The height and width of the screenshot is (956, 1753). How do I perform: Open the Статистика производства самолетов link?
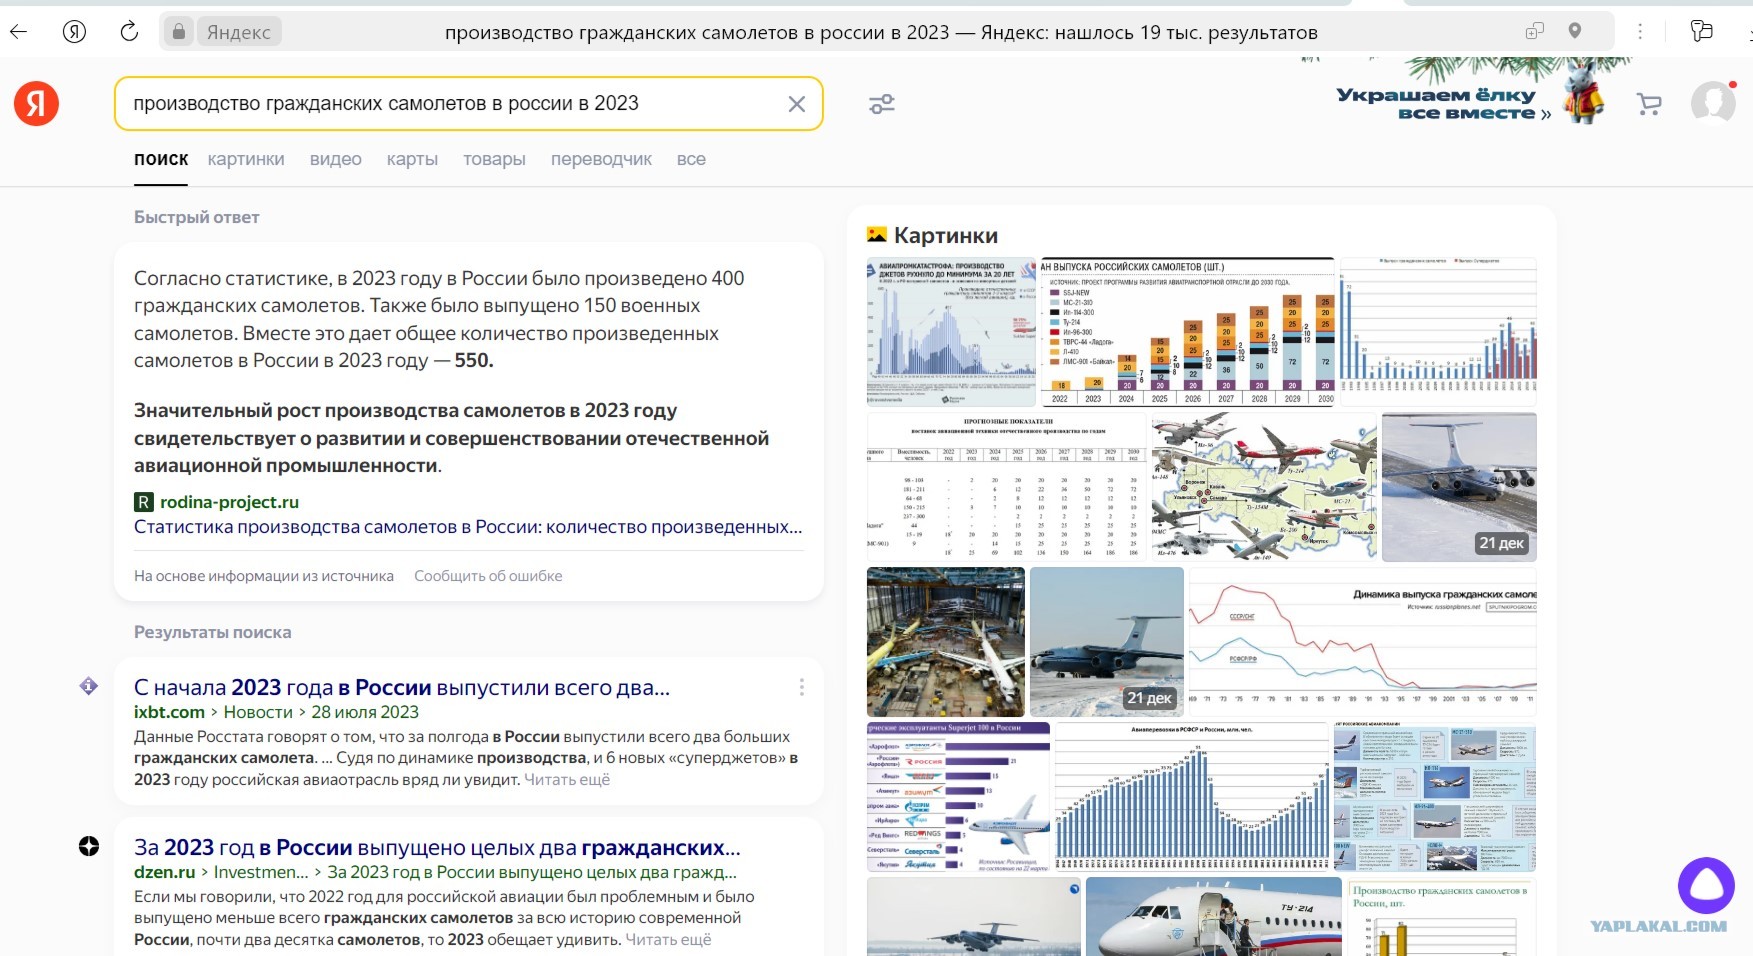(468, 527)
